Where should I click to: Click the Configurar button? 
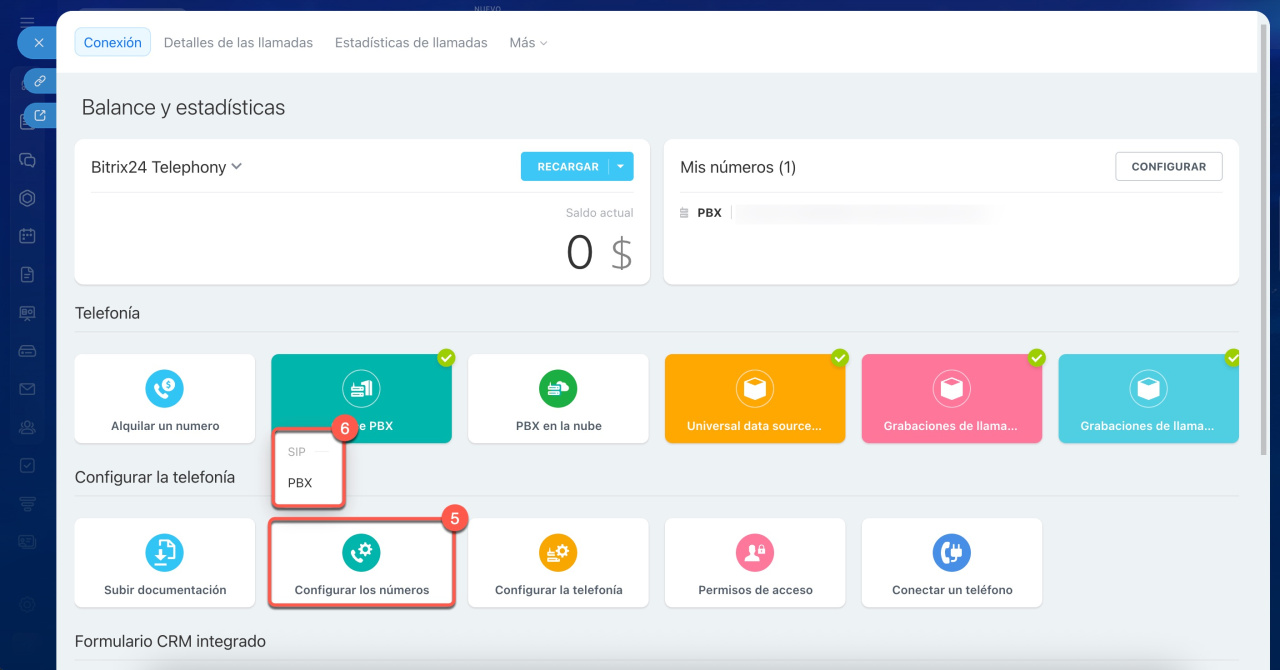click(1168, 167)
